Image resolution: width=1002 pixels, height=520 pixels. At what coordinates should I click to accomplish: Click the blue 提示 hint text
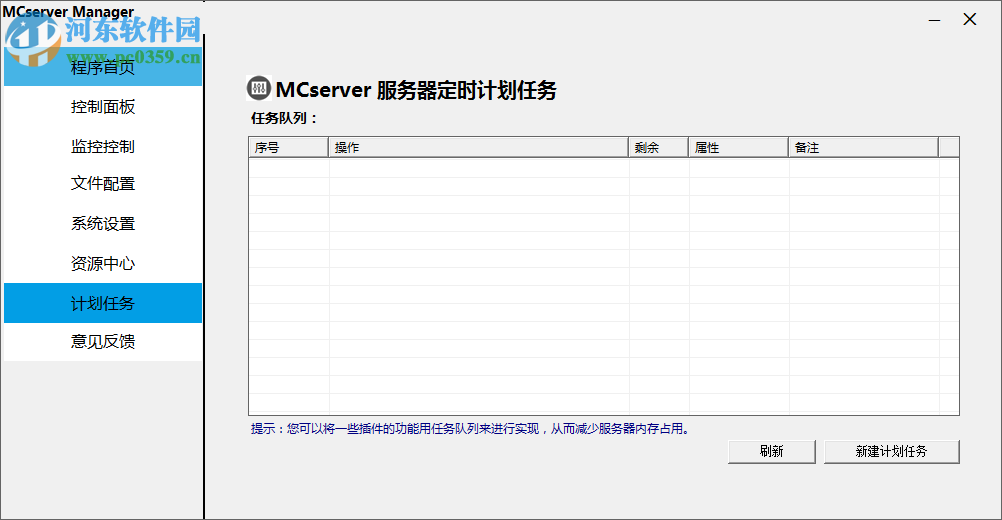click(x=471, y=429)
